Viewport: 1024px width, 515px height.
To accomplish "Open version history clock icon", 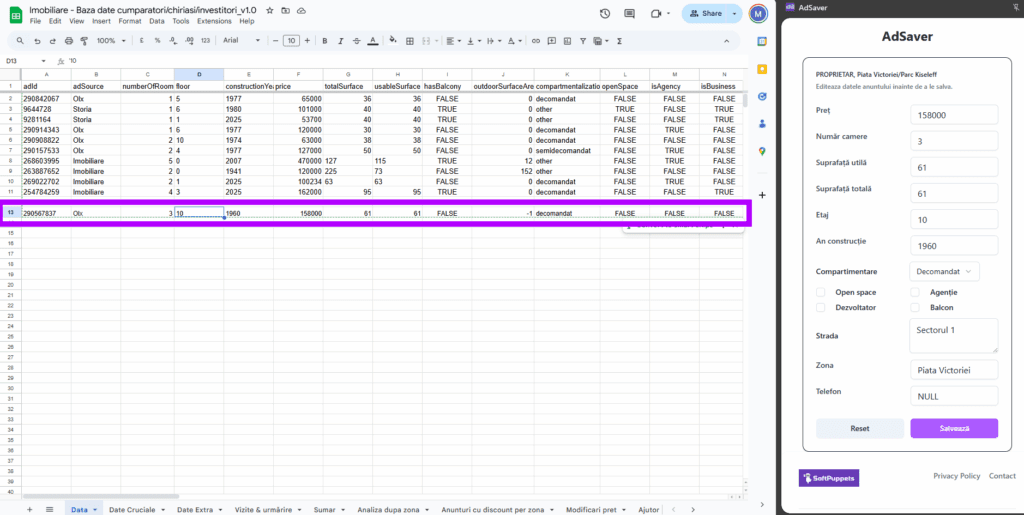I will point(604,14).
